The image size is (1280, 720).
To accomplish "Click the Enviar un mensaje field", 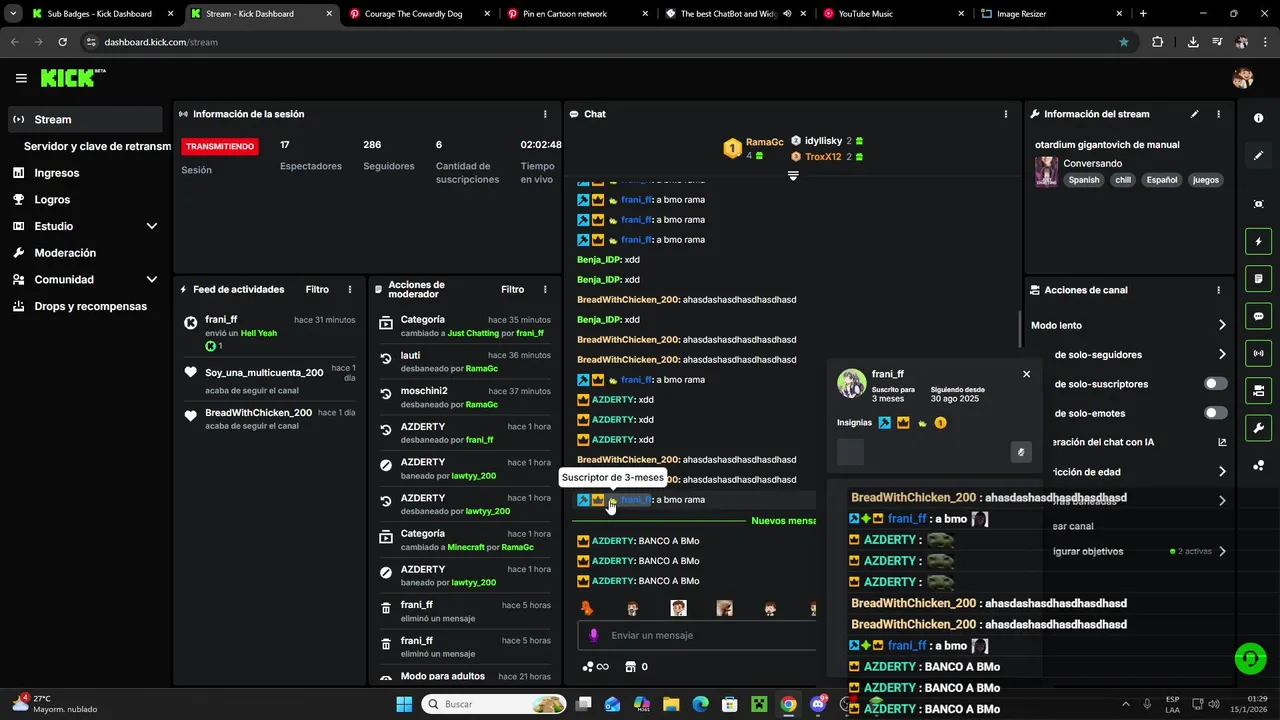I will pos(696,635).
